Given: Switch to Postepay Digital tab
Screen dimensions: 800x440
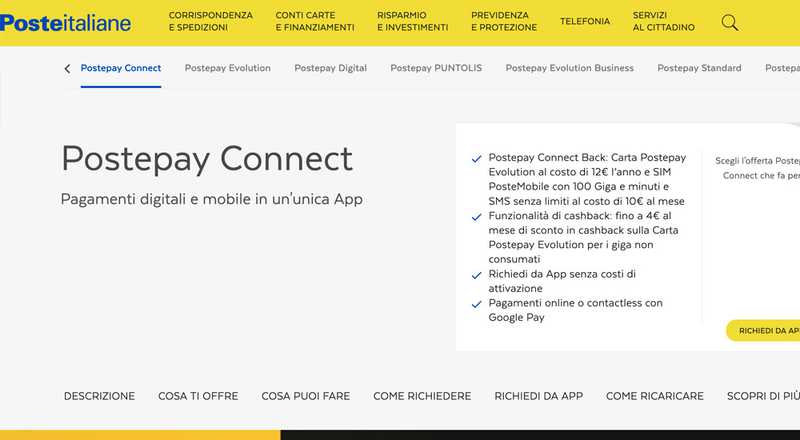Looking at the screenshot, I should pos(331,68).
